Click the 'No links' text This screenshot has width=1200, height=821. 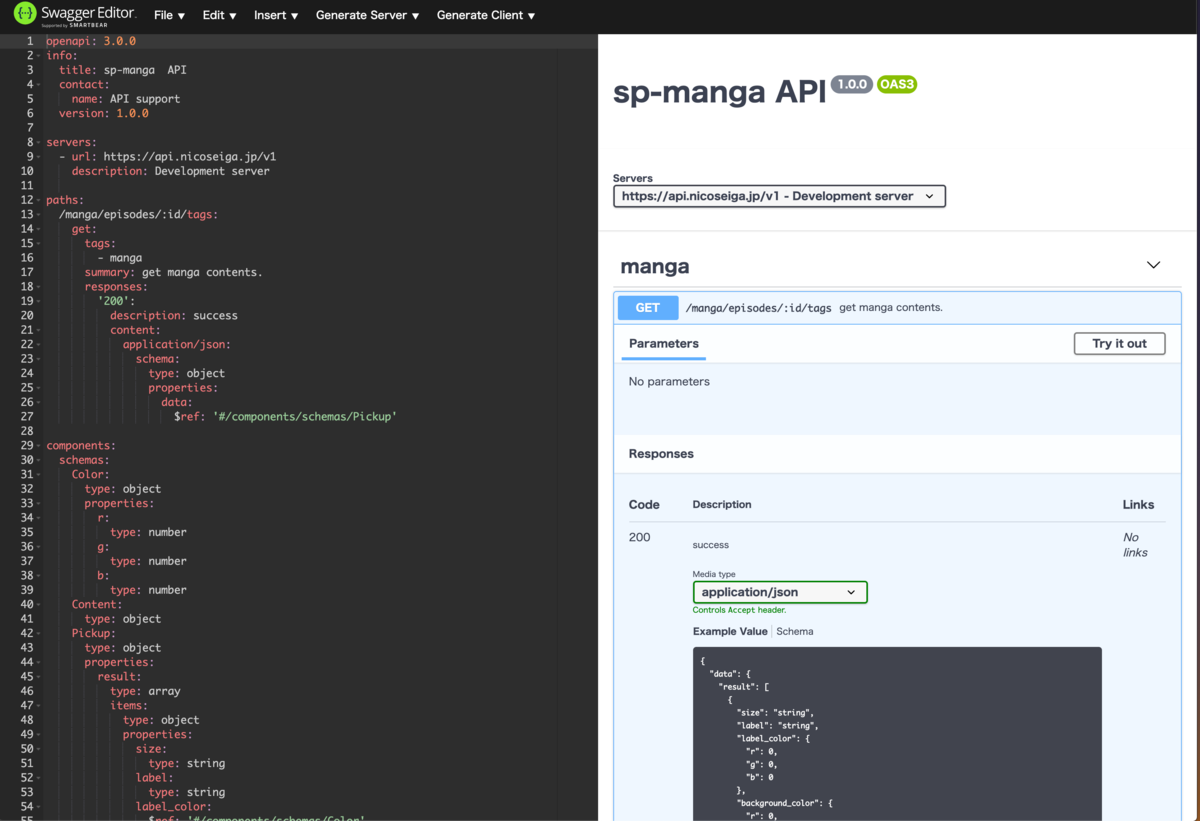pos(1135,545)
